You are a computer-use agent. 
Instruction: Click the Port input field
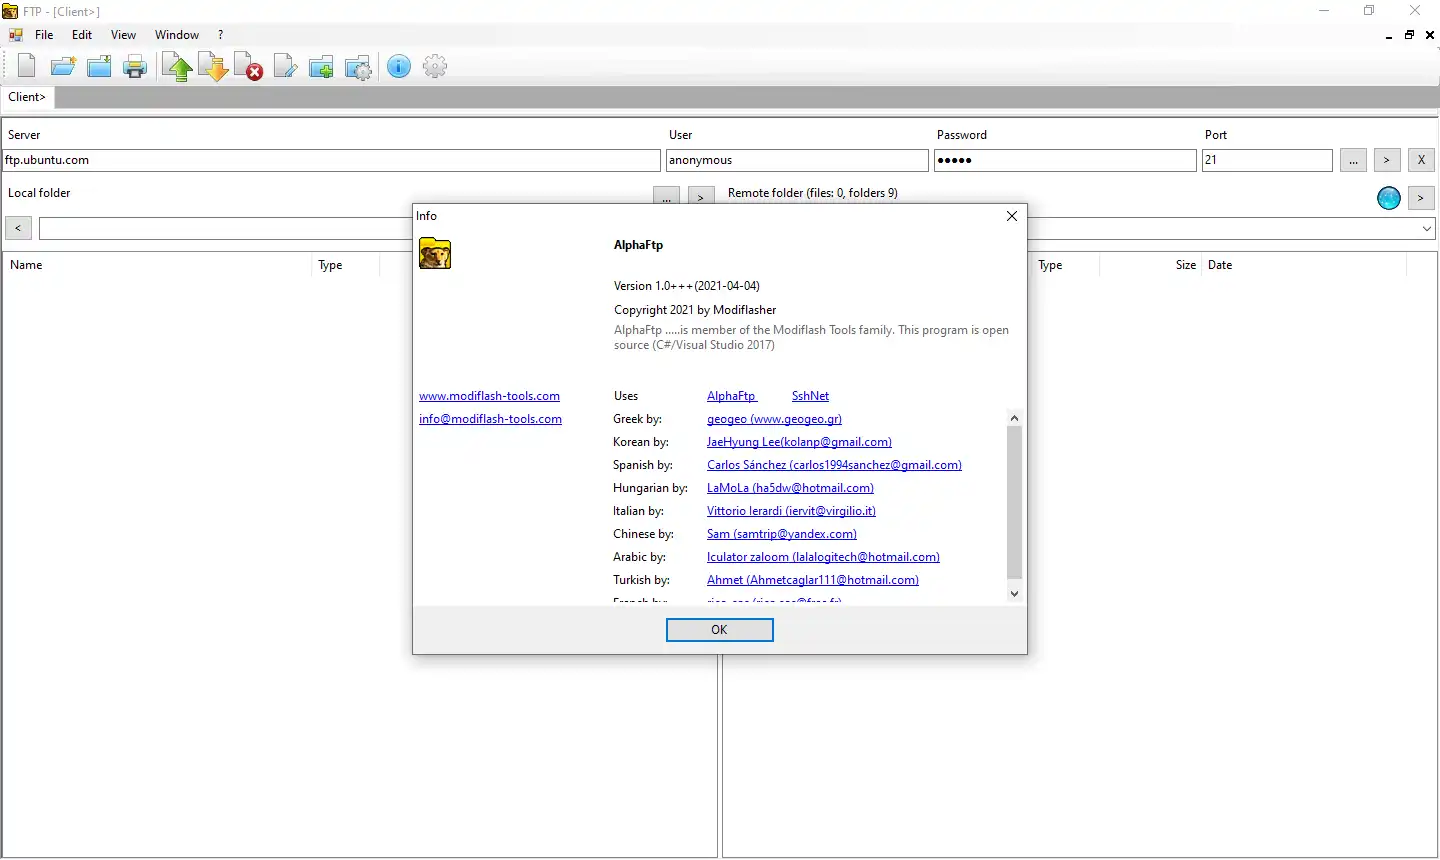point(1267,160)
